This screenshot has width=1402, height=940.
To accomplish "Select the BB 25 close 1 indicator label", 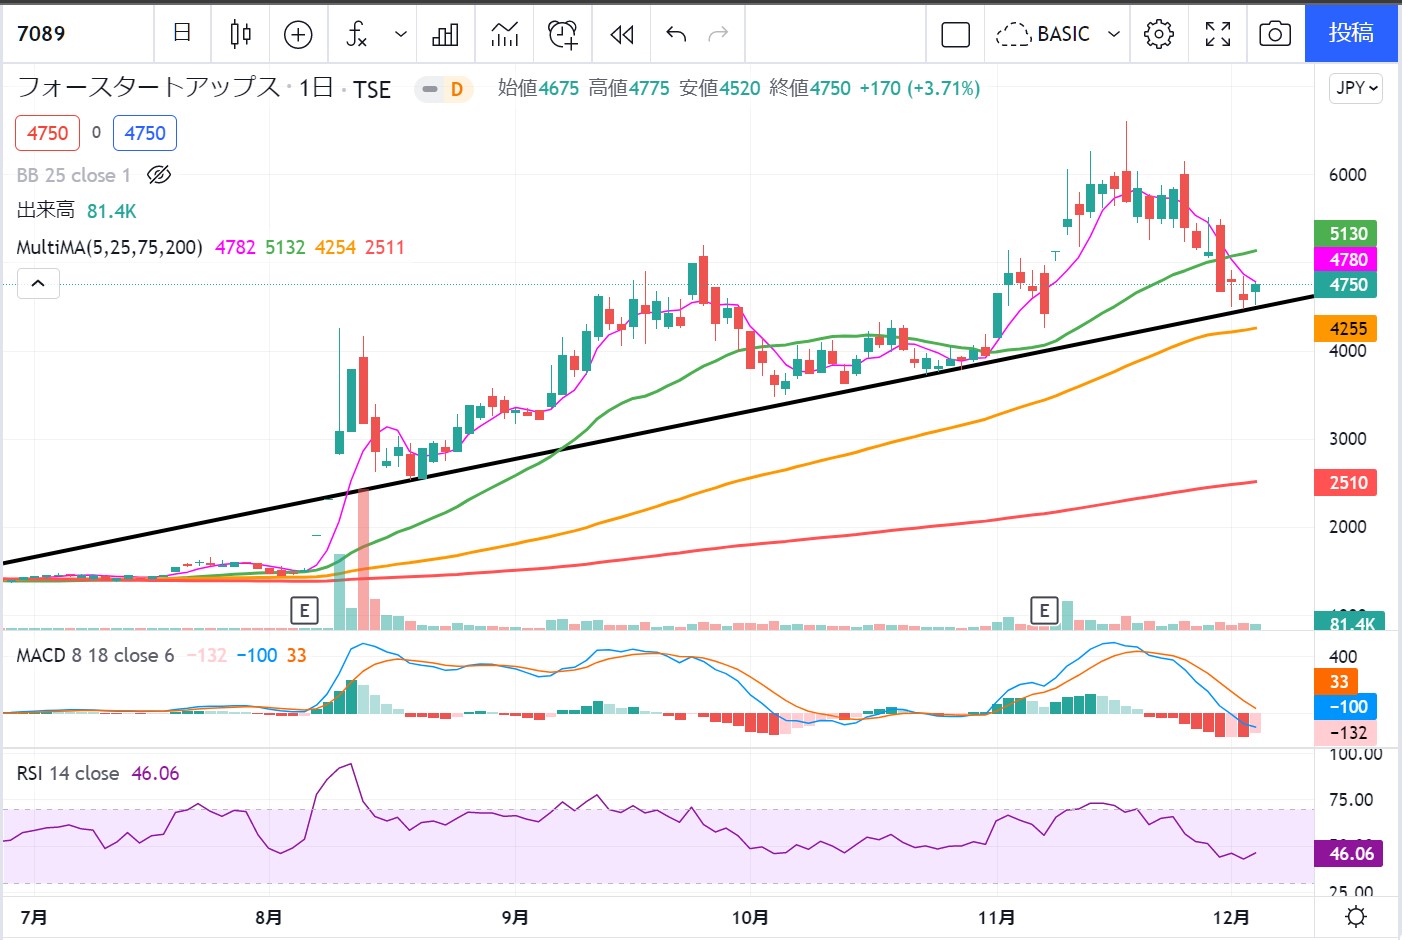I will coord(74,175).
